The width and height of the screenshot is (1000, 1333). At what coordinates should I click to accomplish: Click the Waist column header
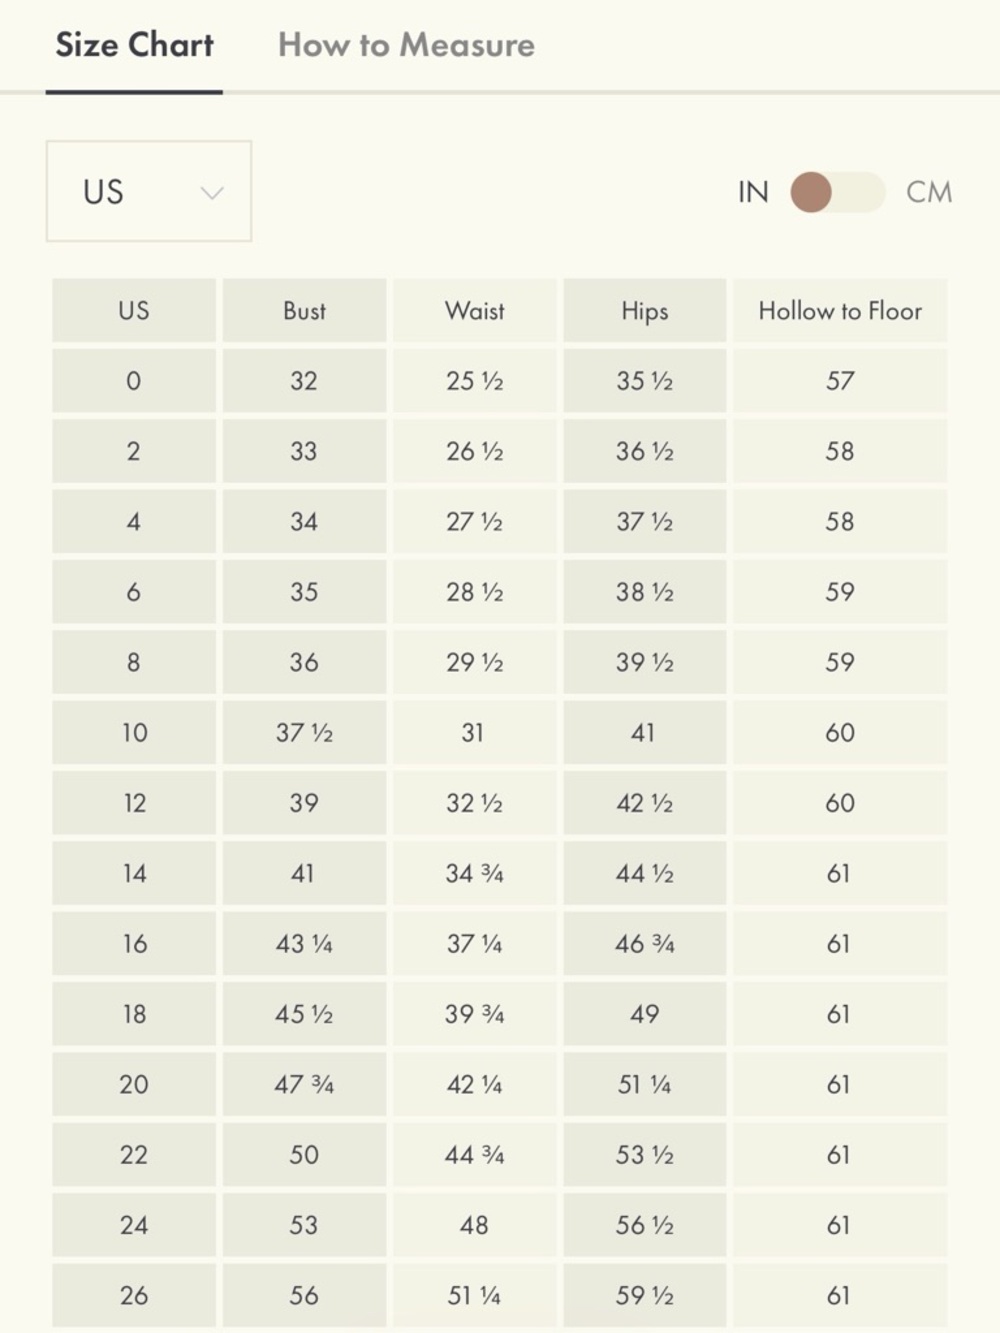475,311
